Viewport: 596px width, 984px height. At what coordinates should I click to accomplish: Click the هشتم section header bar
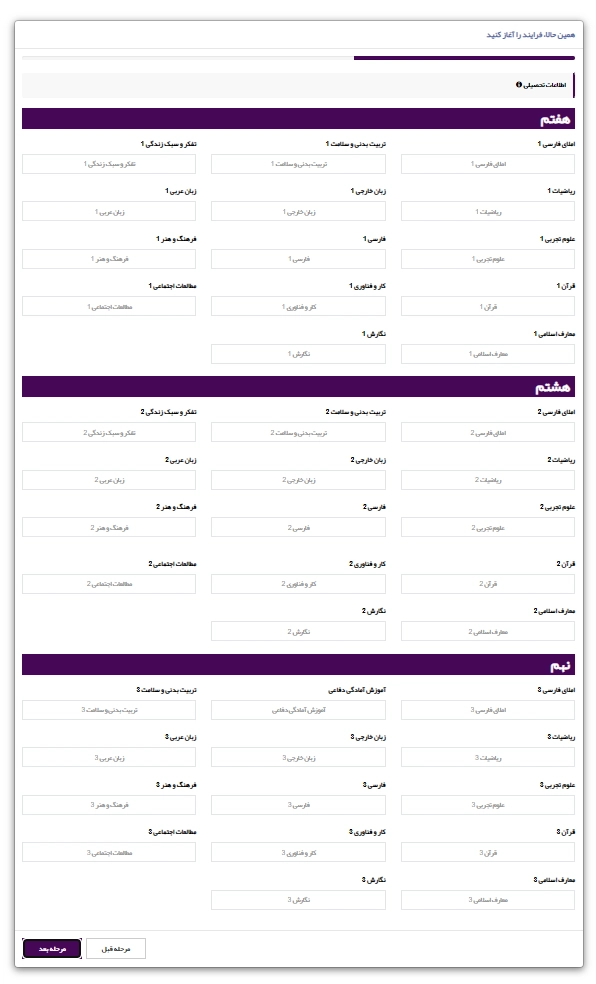pos(298,387)
